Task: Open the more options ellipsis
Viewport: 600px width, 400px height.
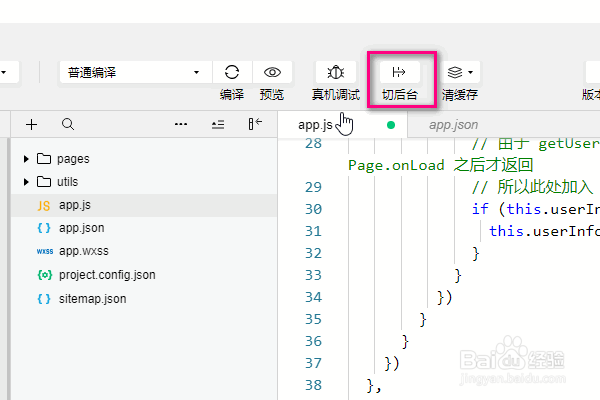Action: point(181,124)
